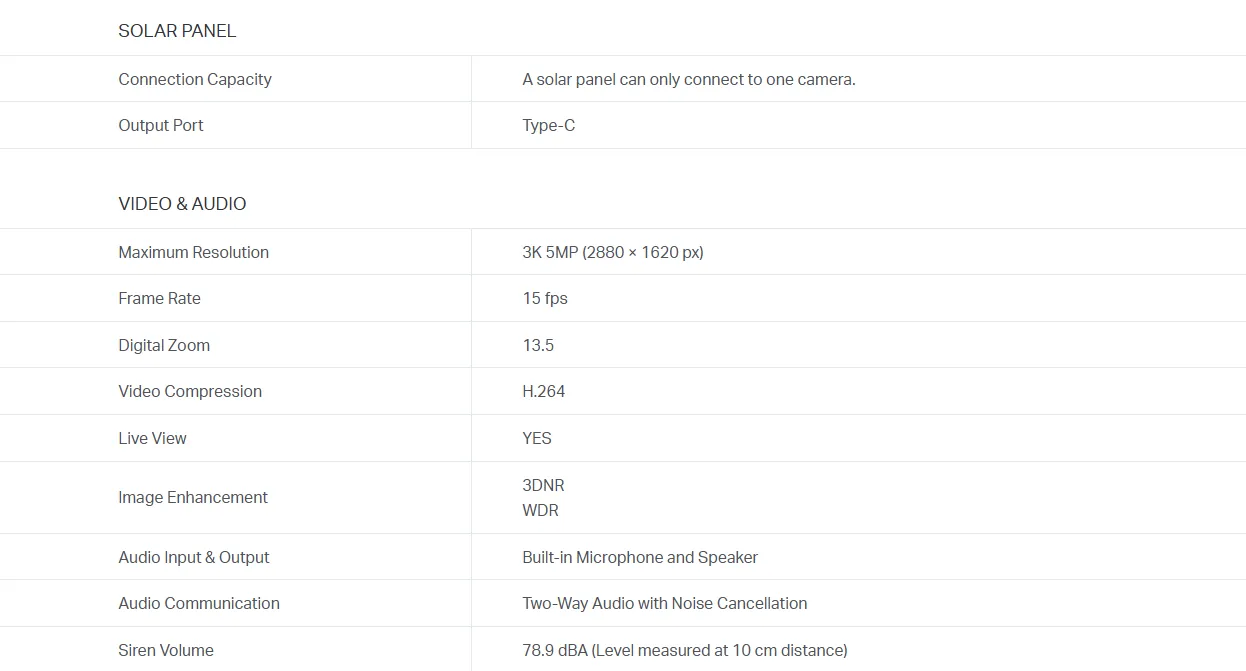Click the Digital Zoom label

click(x=164, y=345)
